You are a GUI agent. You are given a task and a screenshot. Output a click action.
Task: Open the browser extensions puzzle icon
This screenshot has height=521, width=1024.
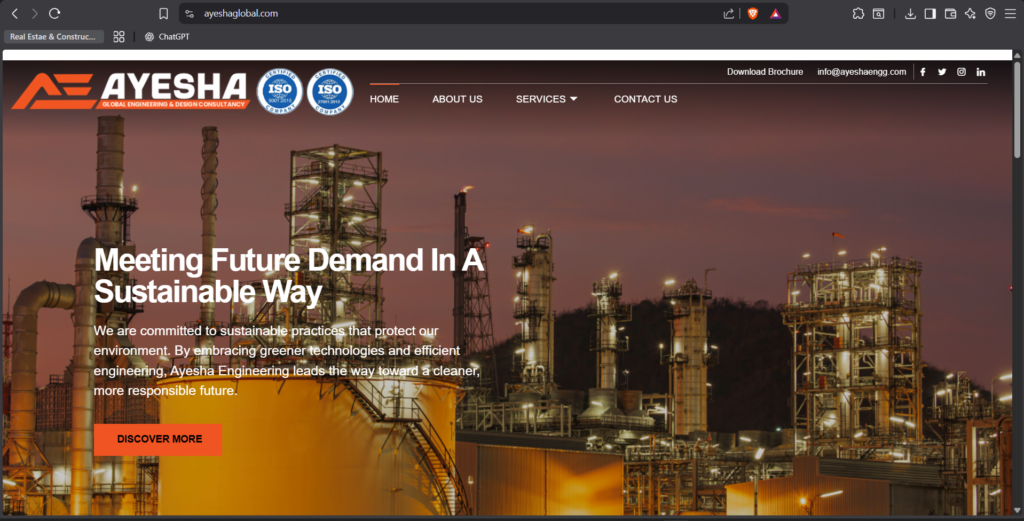(x=858, y=14)
